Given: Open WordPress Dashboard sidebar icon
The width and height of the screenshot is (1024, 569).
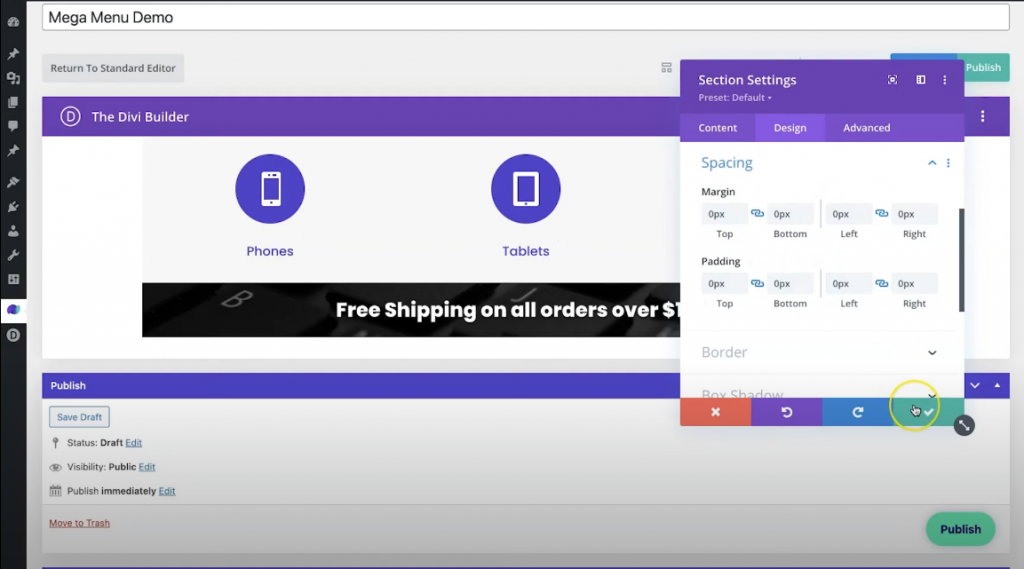Looking at the screenshot, I should pos(13,22).
